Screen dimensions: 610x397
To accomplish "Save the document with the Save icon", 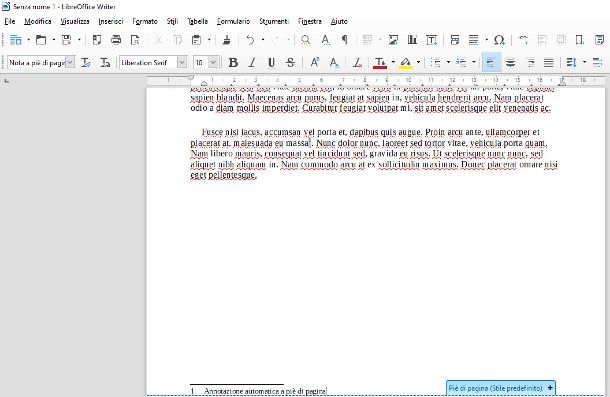I will tap(67, 40).
